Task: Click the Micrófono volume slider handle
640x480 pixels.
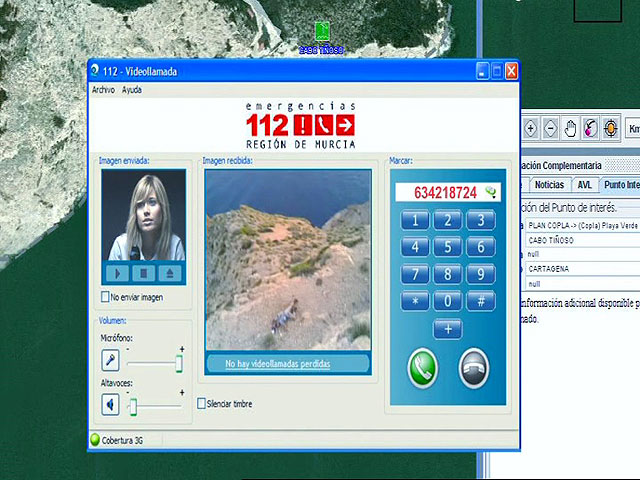Action: point(179,363)
